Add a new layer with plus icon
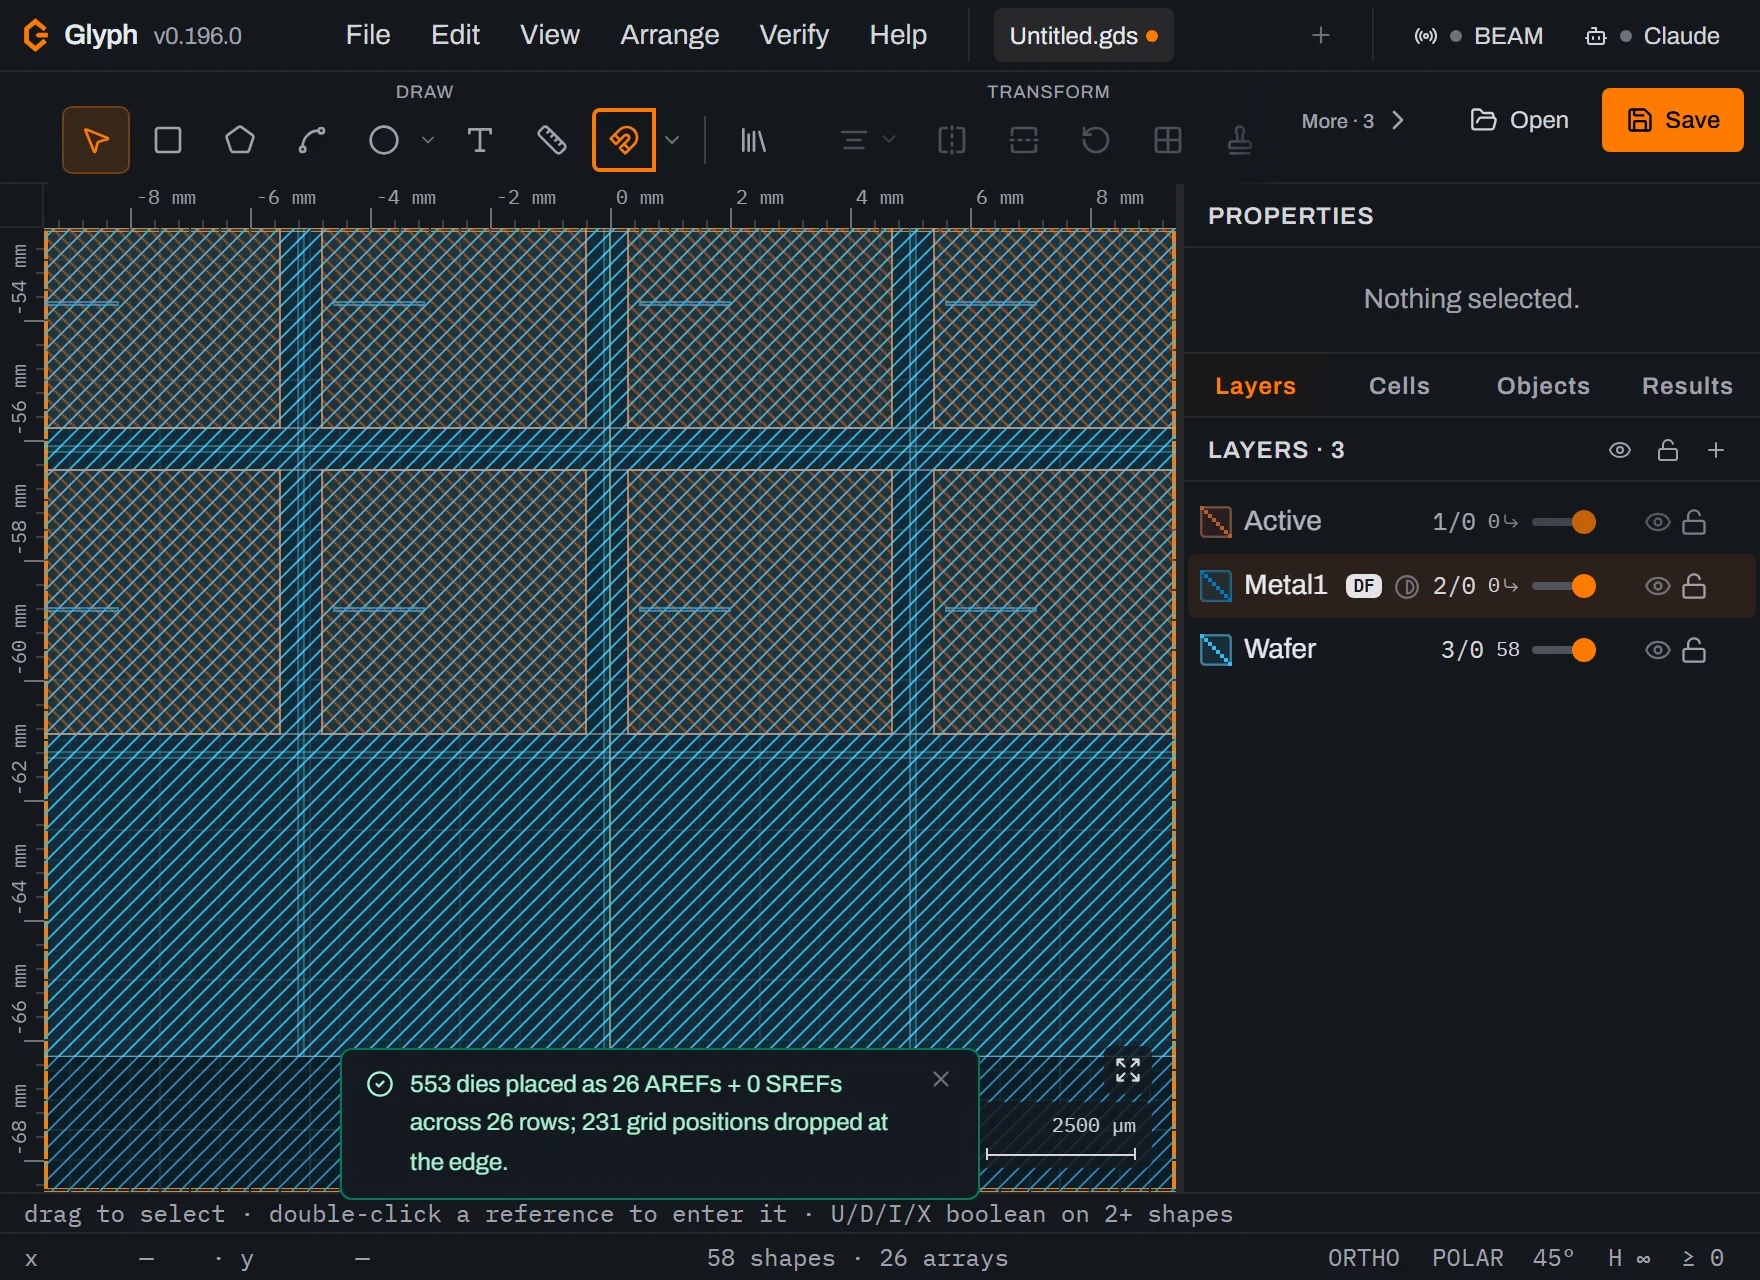The height and width of the screenshot is (1280, 1760). pos(1716,450)
